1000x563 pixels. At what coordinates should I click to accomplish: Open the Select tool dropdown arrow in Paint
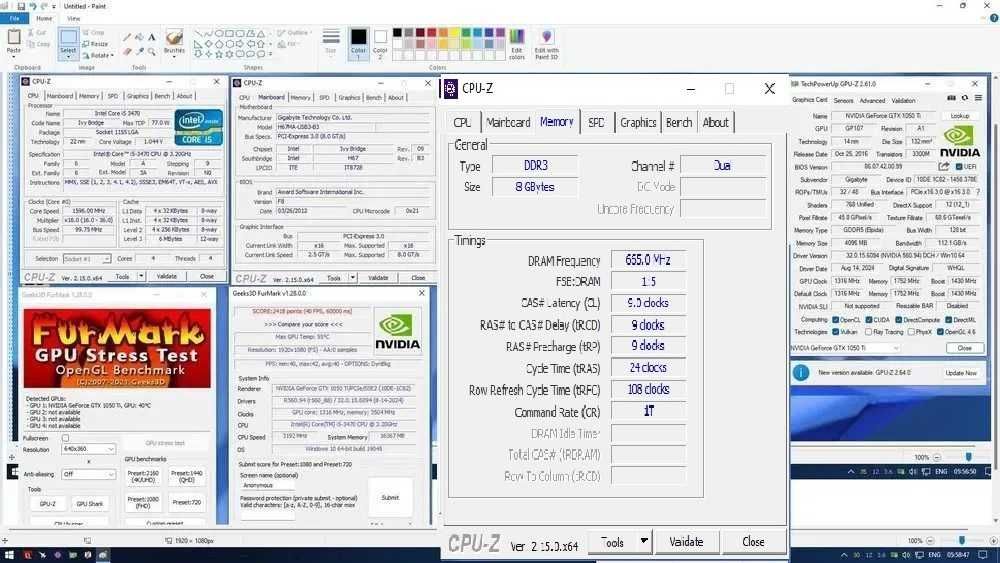coord(68,57)
